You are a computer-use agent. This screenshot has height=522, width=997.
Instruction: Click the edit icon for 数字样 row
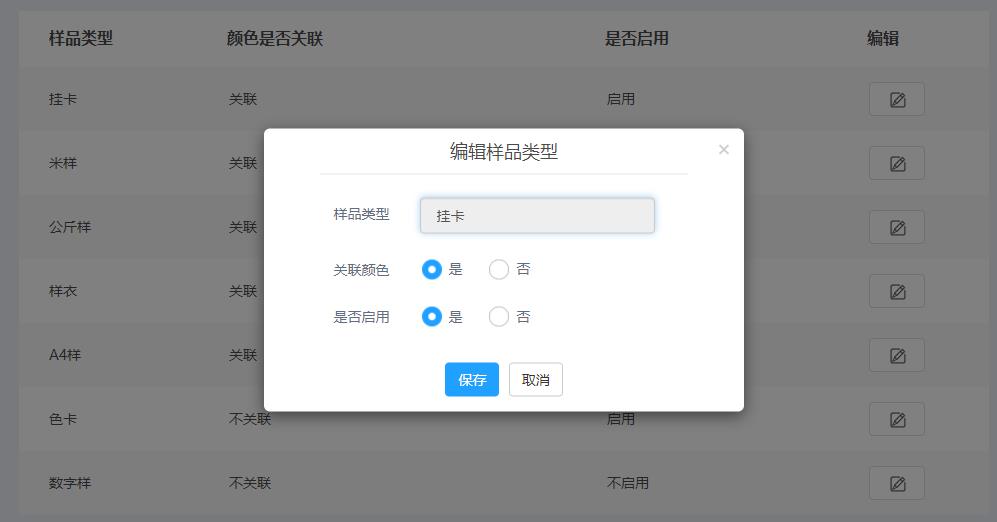[897, 483]
